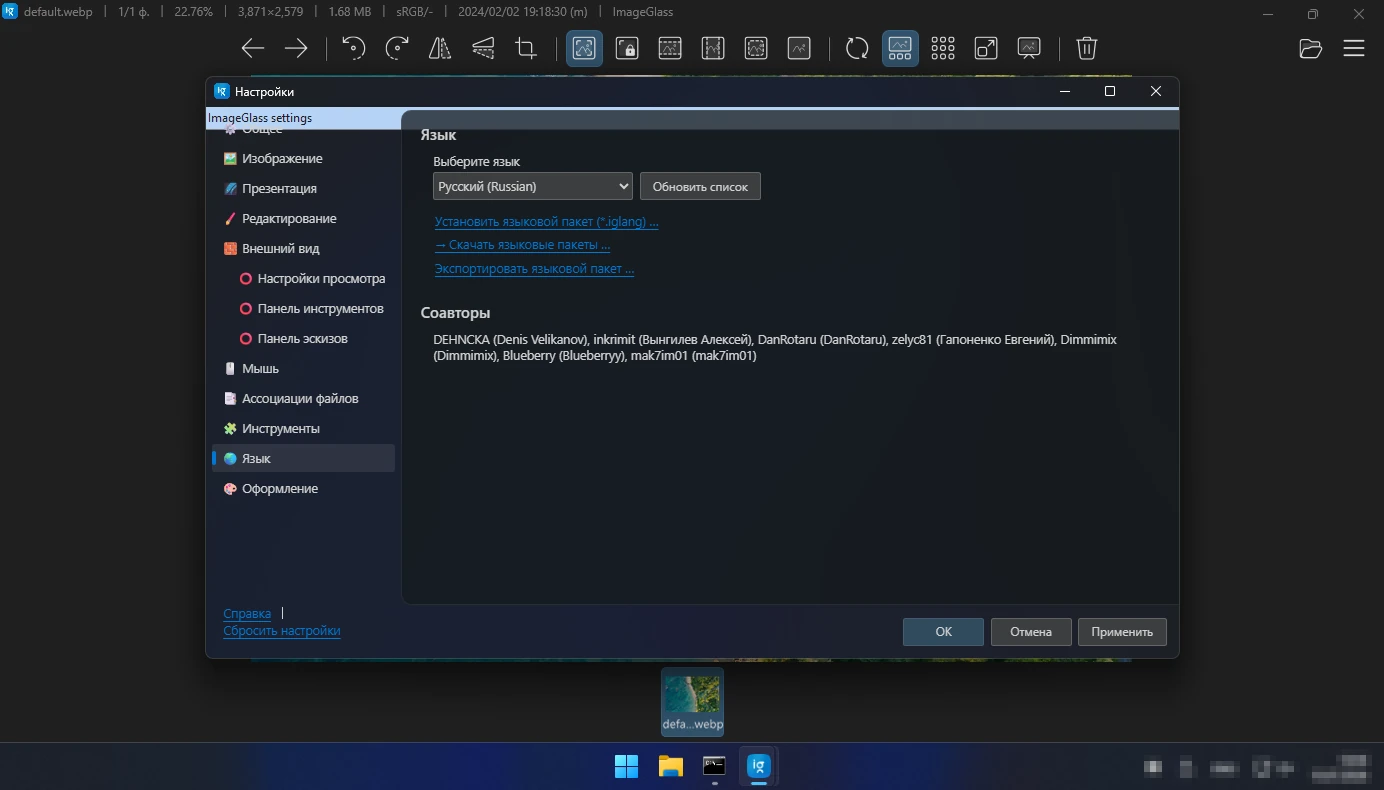
Task: Open the Мышь settings tab
Action: (303, 368)
